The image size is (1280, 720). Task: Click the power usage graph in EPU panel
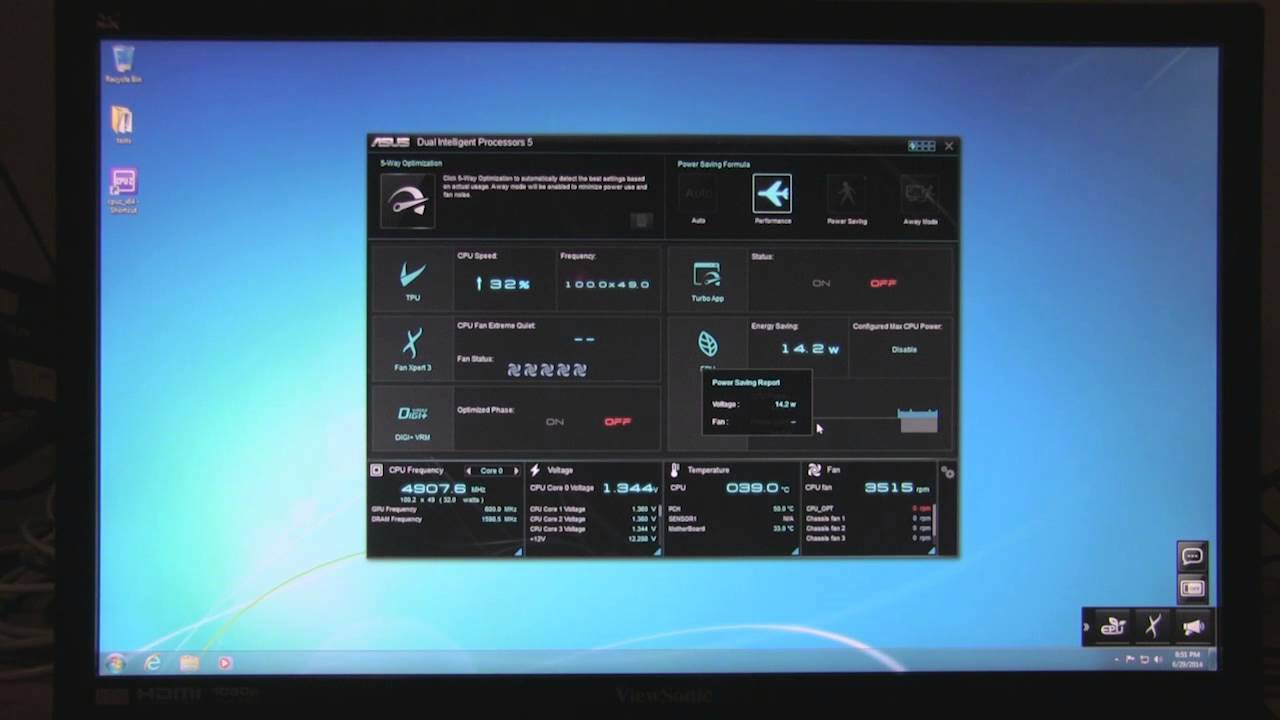coord(918,420)
